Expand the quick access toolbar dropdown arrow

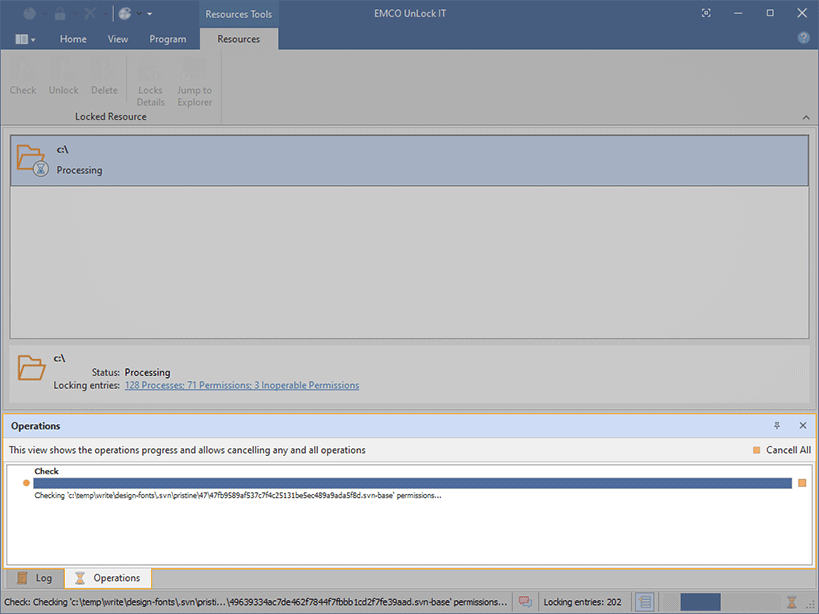click(x=149, y=14)
